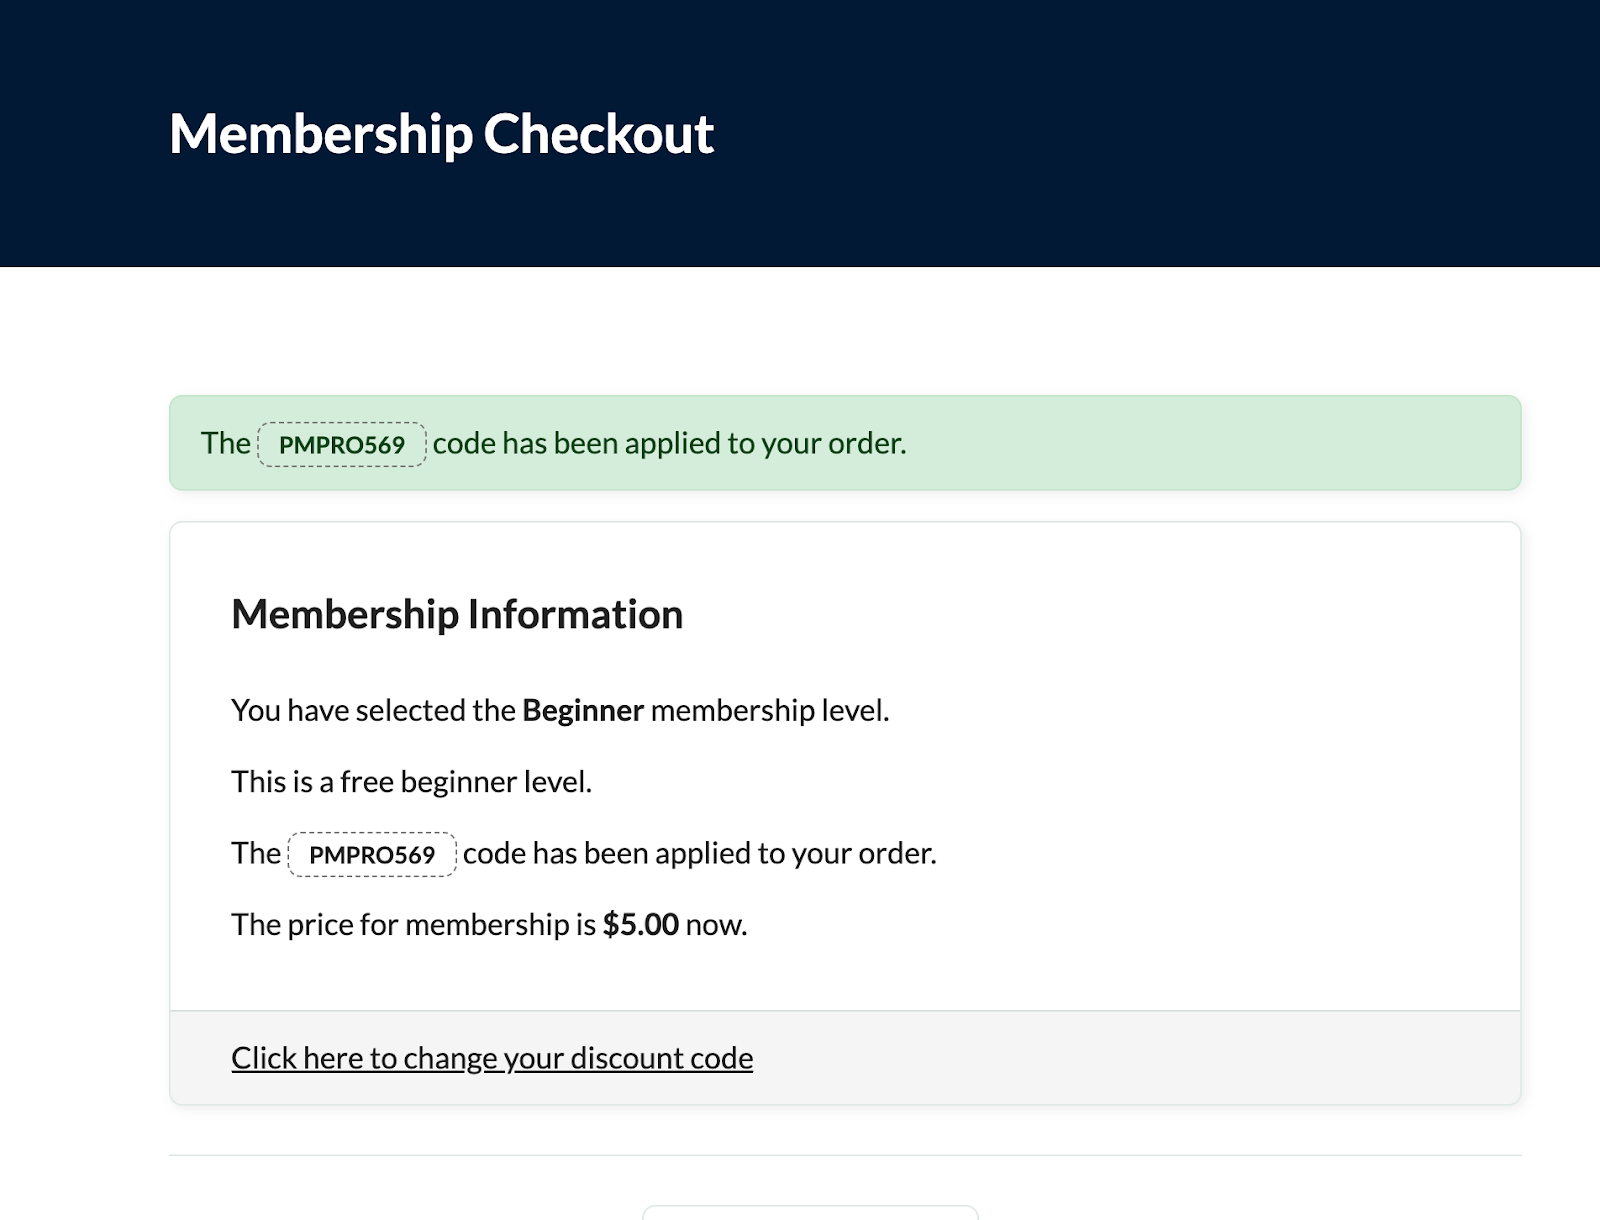
Task: Select the PMPRO569 code in Membership Information
Action: [371, 853]
